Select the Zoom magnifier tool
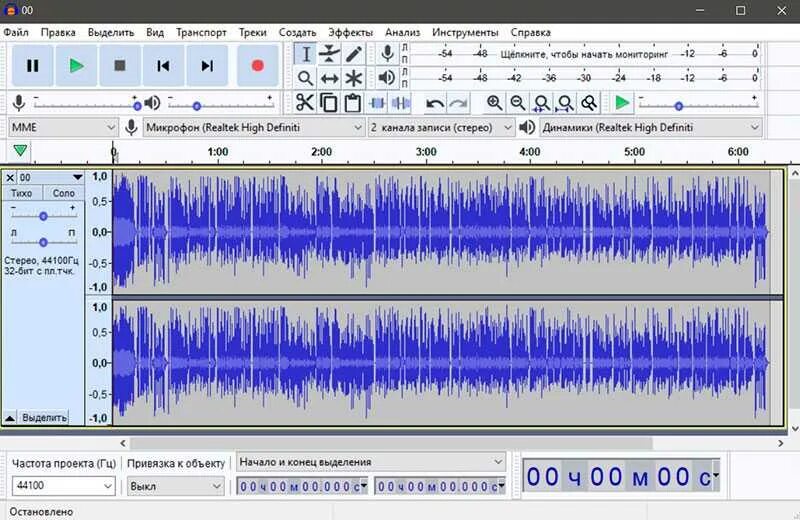The height and width of the screenshot is (520, 800). pyautogui.click(x=306, y=78)
